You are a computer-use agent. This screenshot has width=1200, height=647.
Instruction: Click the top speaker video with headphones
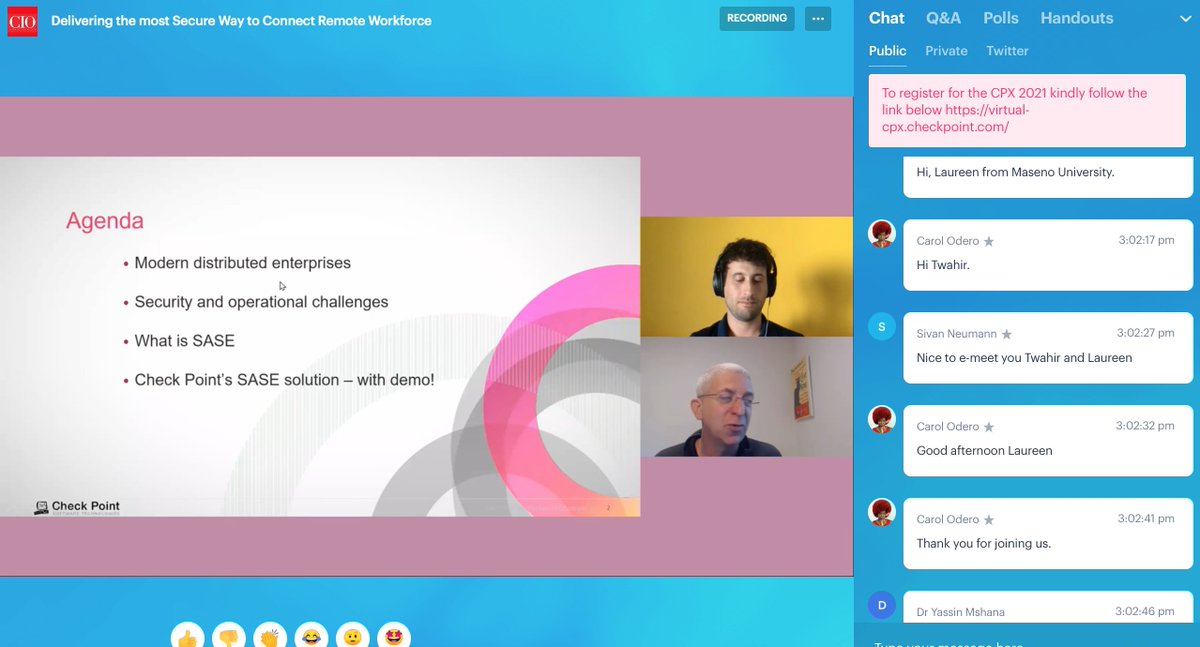(747, 276)
